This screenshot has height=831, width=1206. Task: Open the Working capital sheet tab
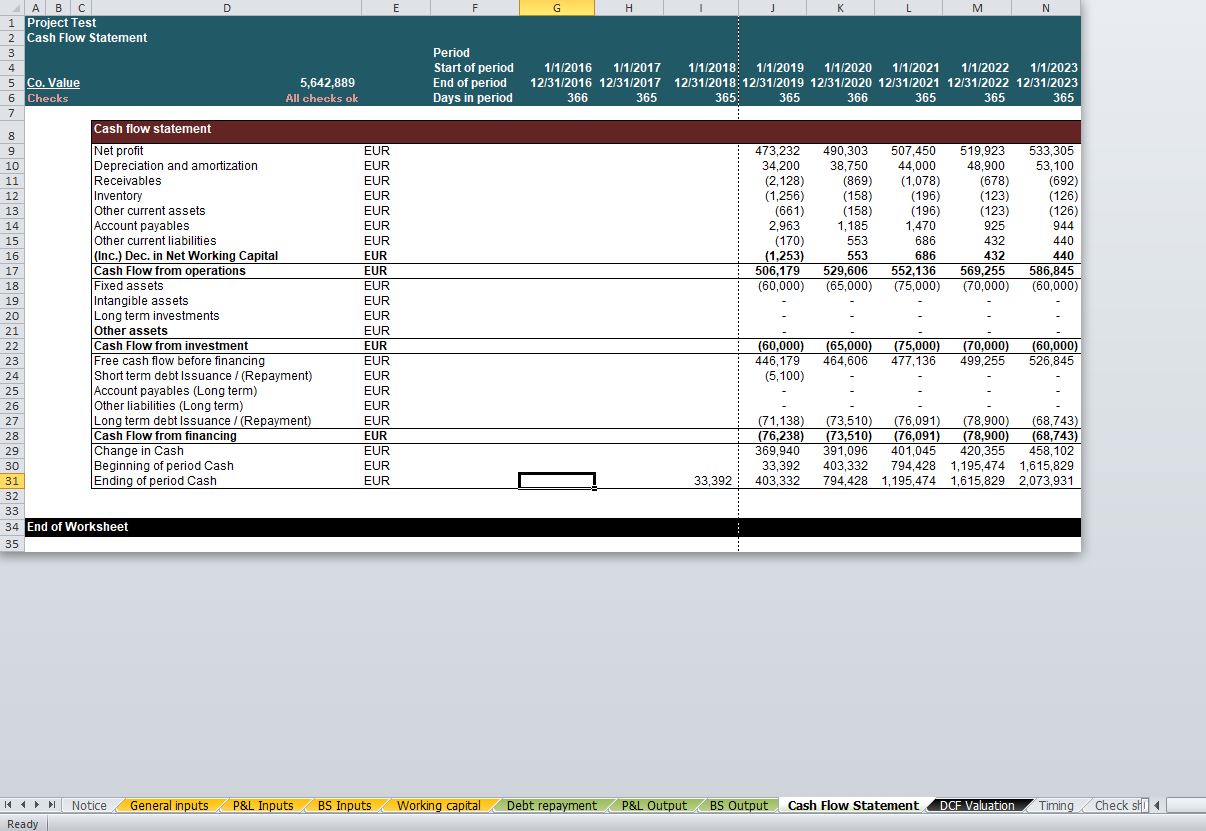[x=439, y=805]
